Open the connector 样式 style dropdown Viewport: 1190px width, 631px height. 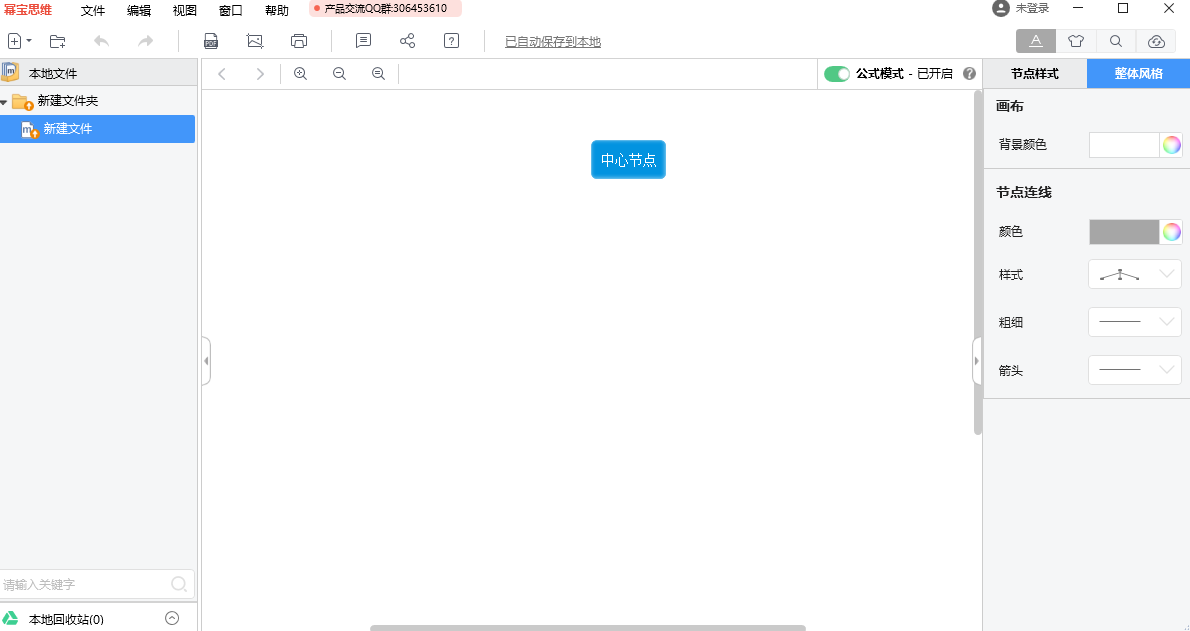point(1134,274)
